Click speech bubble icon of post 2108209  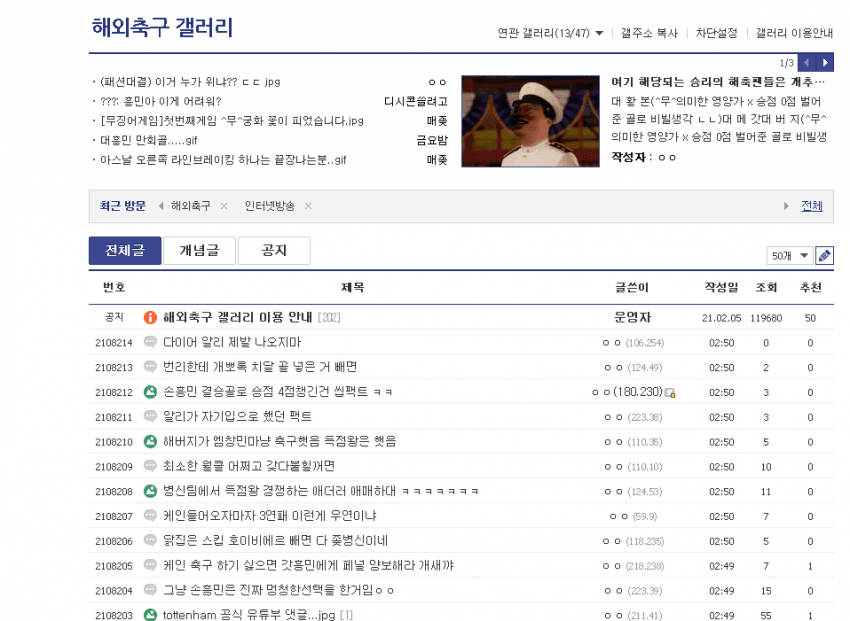click(150, 466)
